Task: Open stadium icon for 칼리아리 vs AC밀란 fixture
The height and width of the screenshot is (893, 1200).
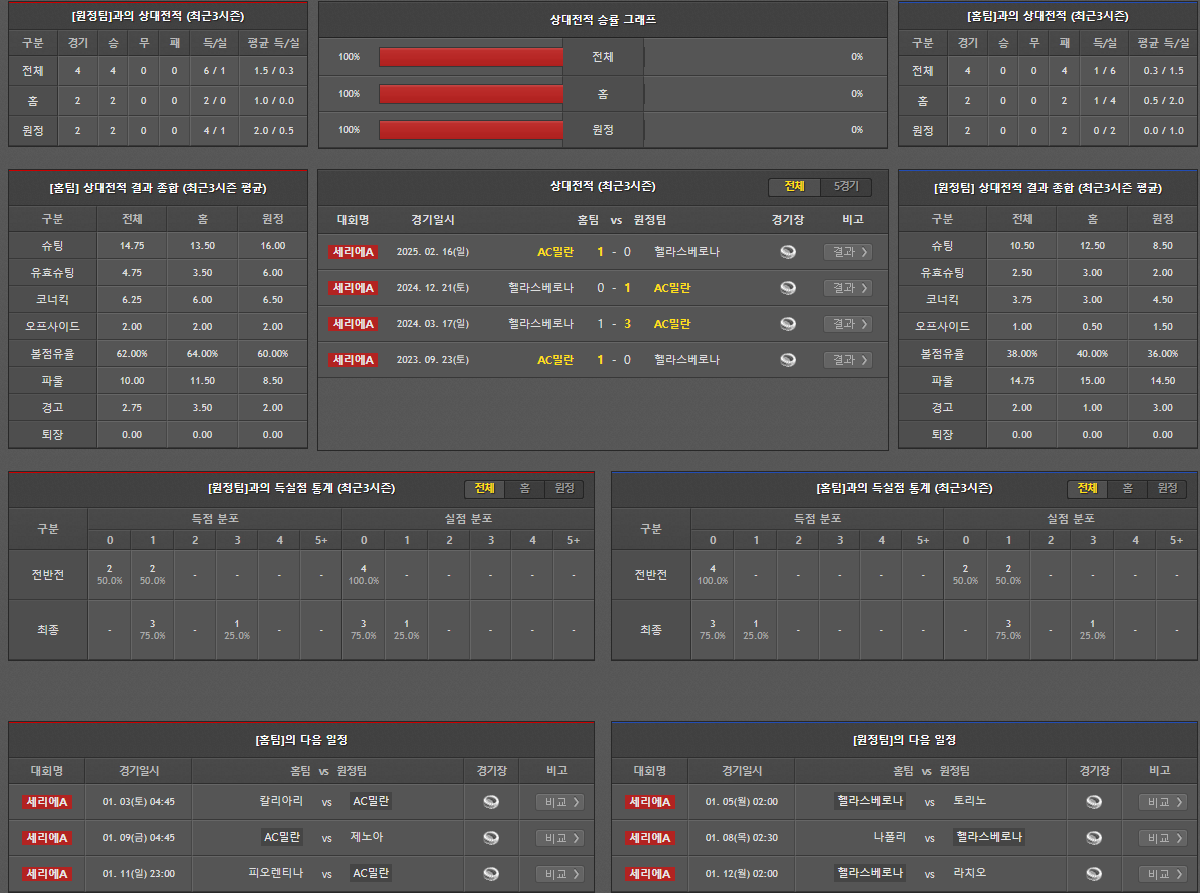Action: [x=491, y=802]
